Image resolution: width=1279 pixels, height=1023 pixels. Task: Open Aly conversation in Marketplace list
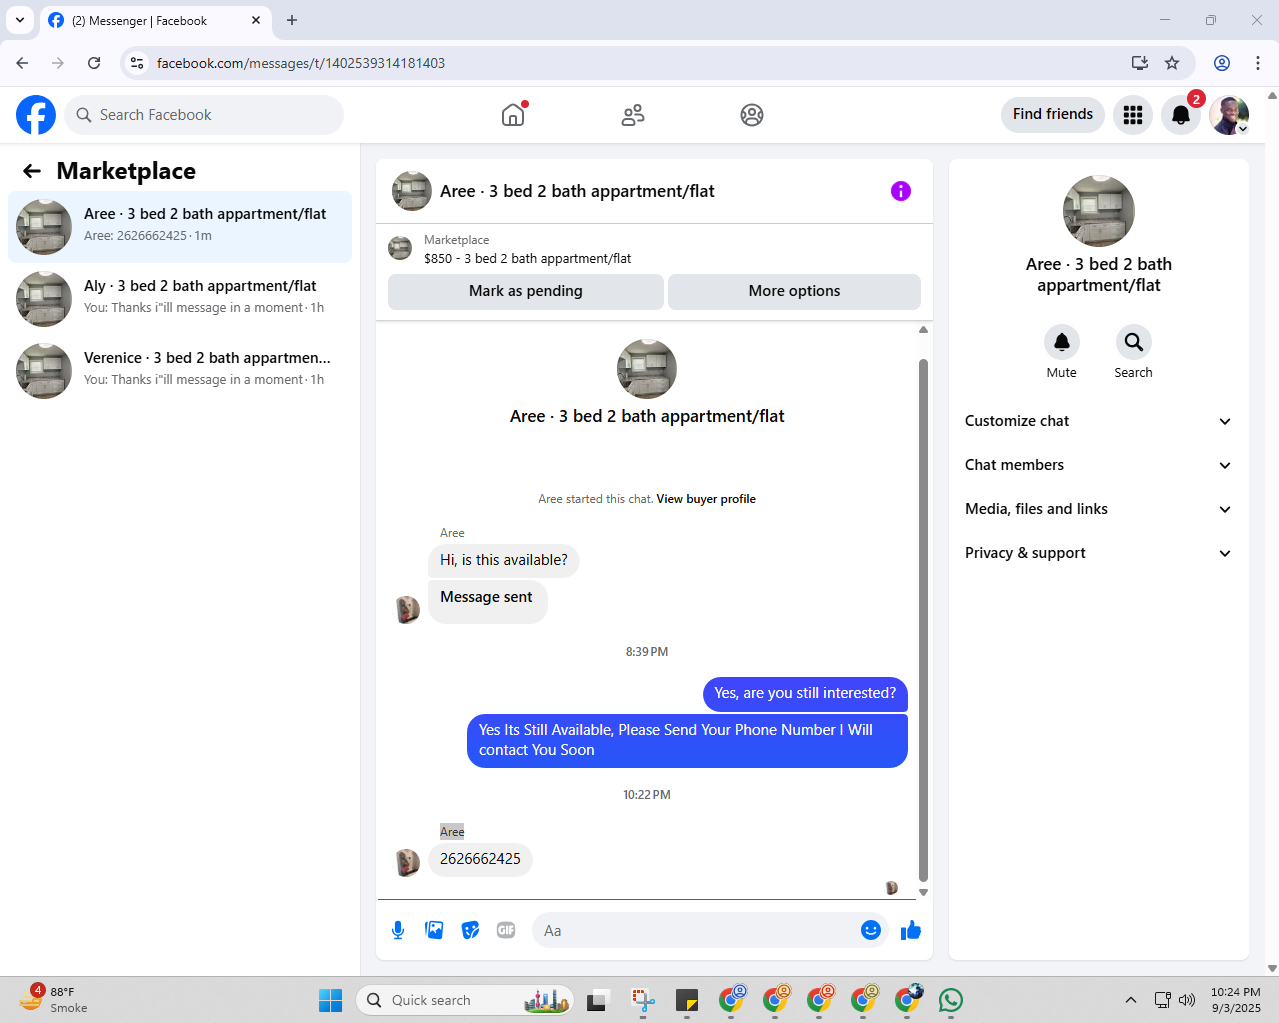click(x=180, y=299)
